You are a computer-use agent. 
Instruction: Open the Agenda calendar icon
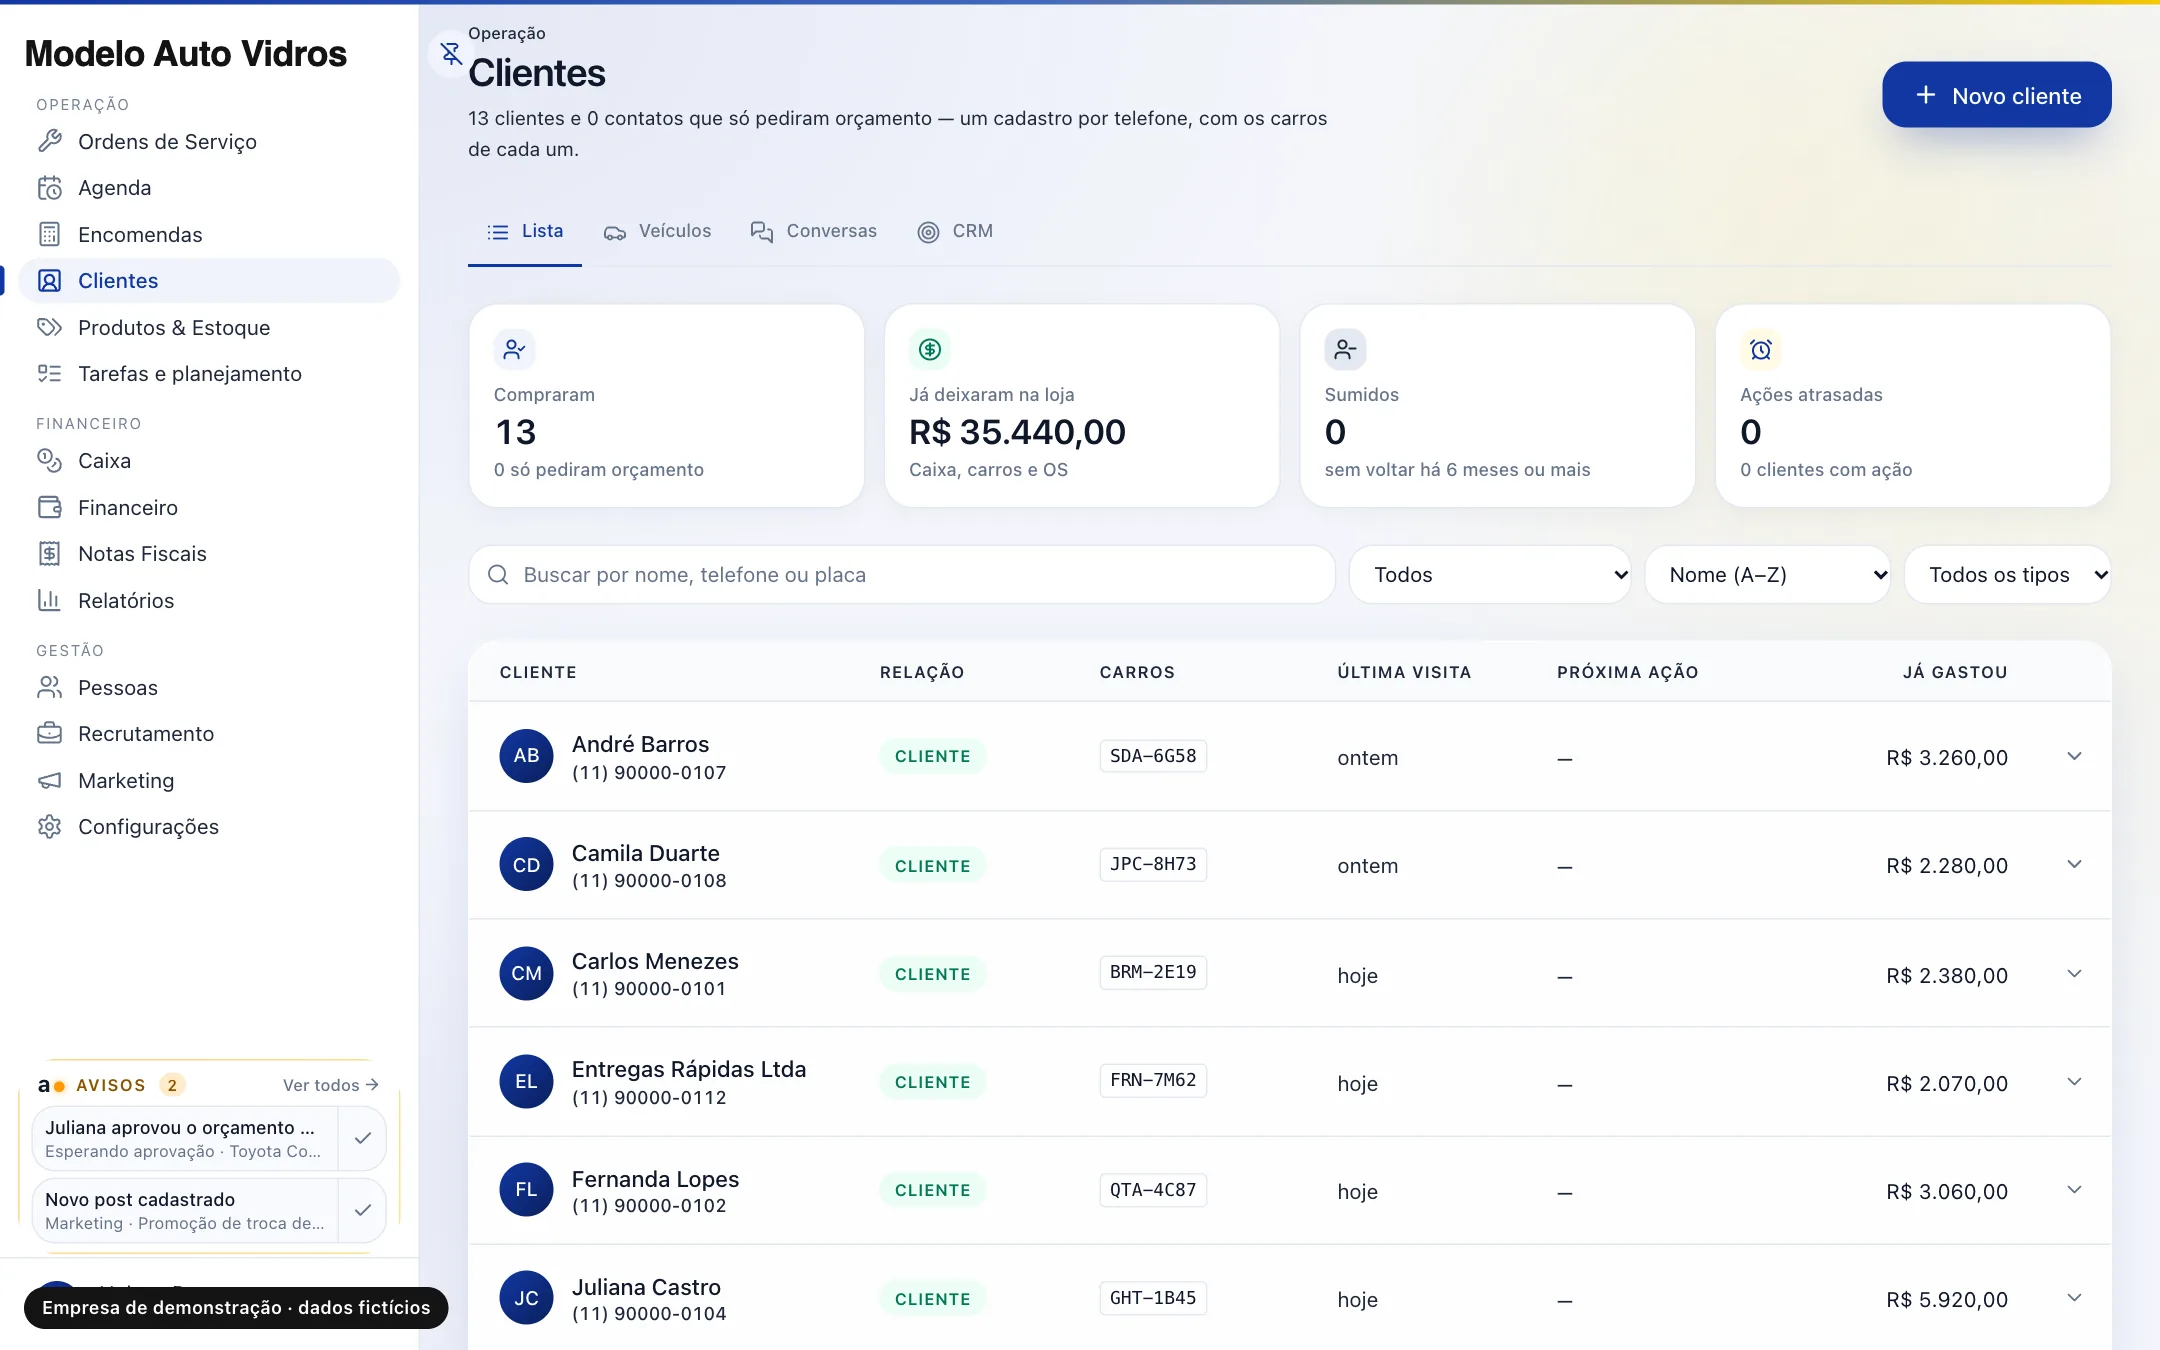click(50, 188)
